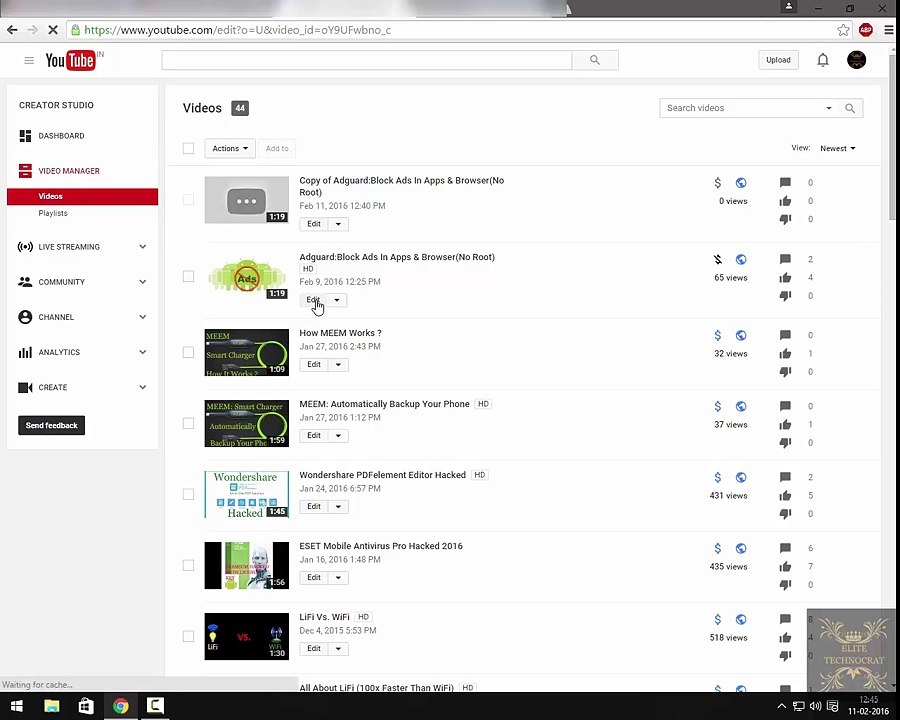This screenshot has width=900, height=720.
Task: Check the box for MEEM Automatically Backup video
Action: click(188, 423)
